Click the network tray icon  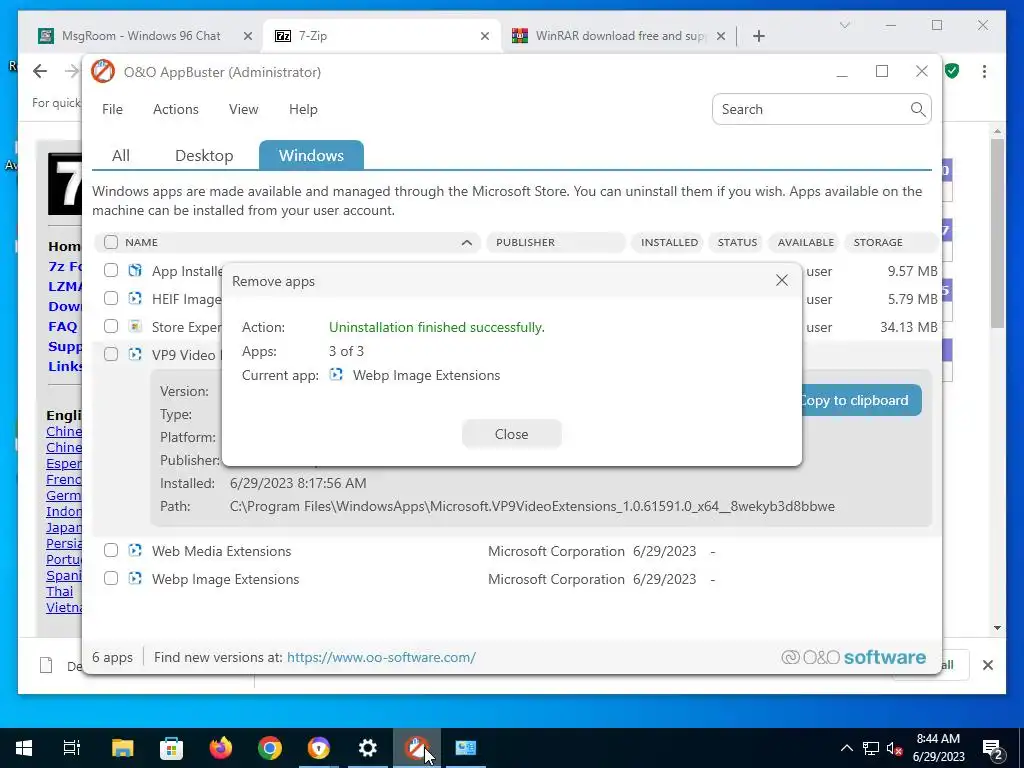[871, 748]
